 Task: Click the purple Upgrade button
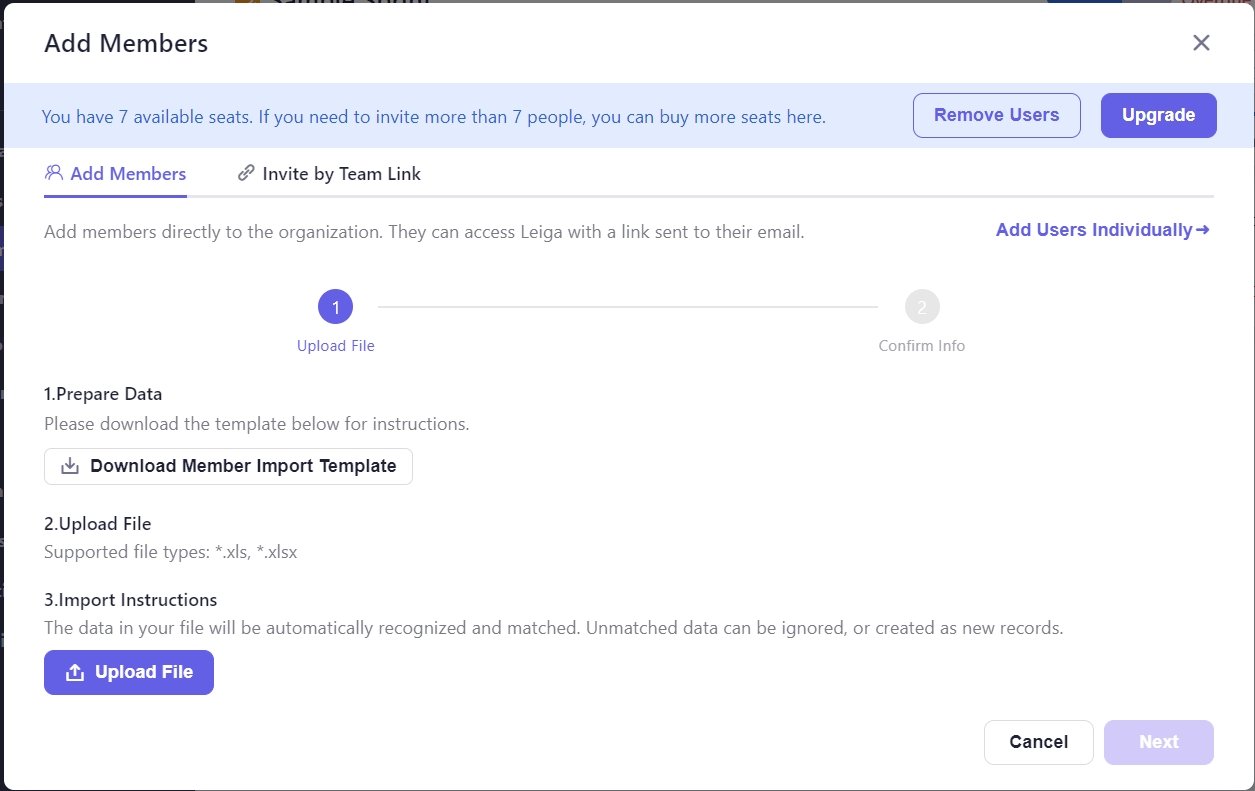(1158, 115)
